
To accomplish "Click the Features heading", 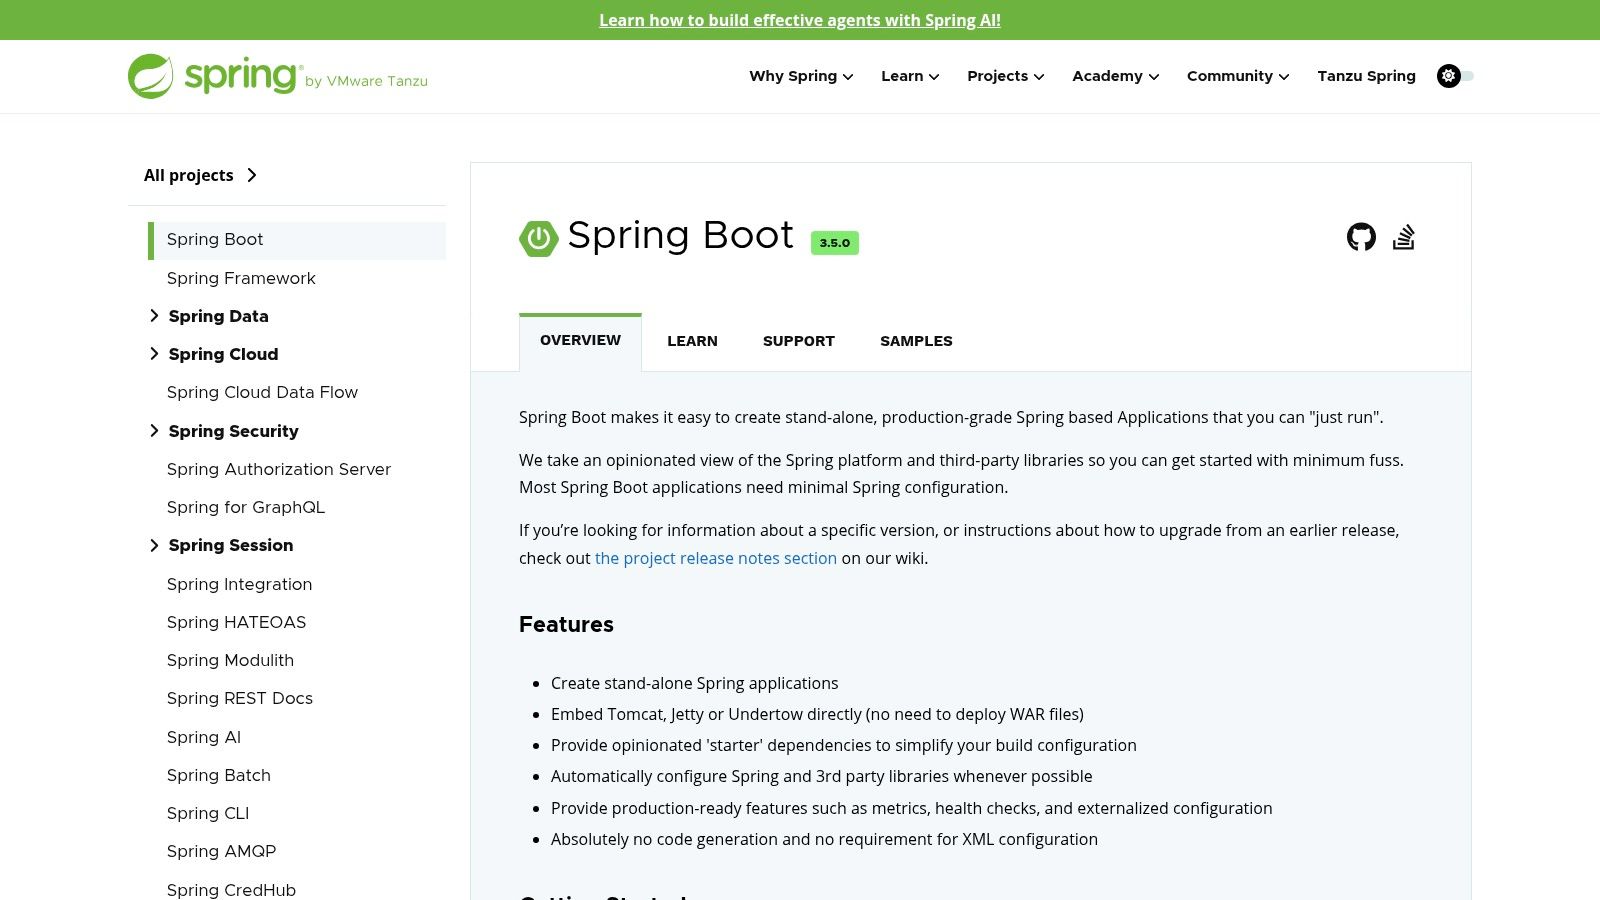I will (x=566, y=625).
